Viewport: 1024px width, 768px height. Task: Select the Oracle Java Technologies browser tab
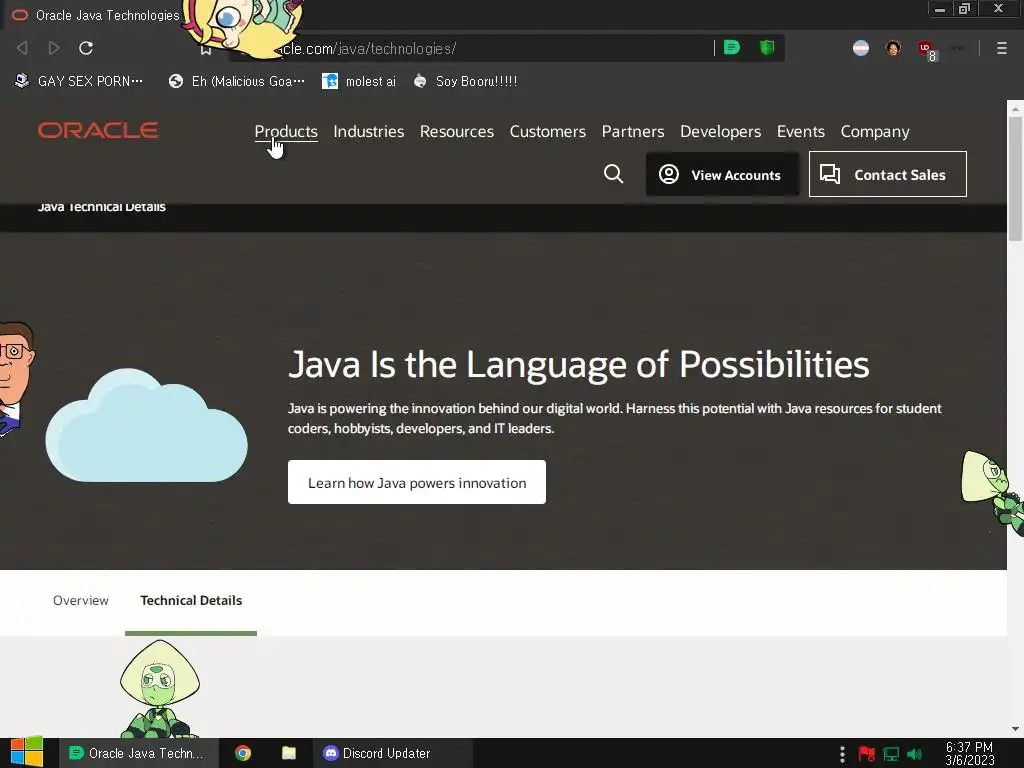98,14
